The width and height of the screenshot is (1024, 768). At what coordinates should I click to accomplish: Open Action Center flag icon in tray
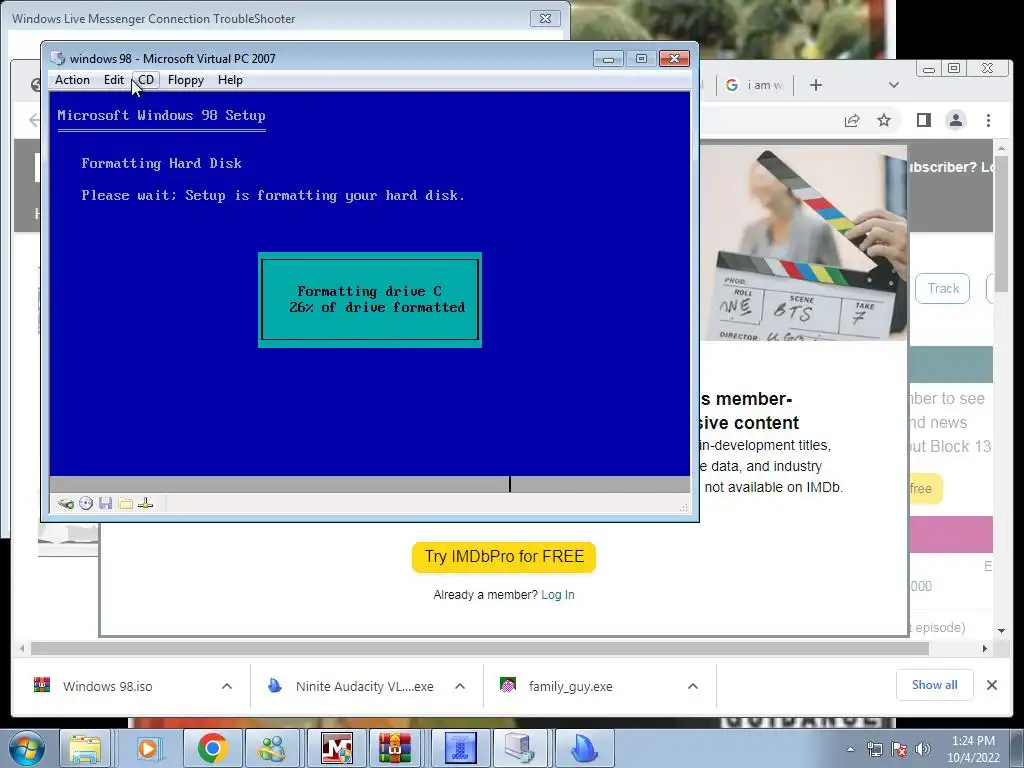click(x=899, y=749)
